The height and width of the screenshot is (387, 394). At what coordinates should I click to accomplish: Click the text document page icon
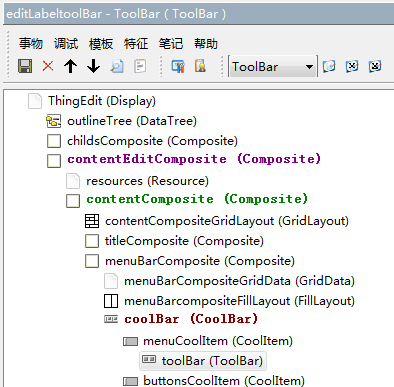pyautogui.click(x=140, y=66)
